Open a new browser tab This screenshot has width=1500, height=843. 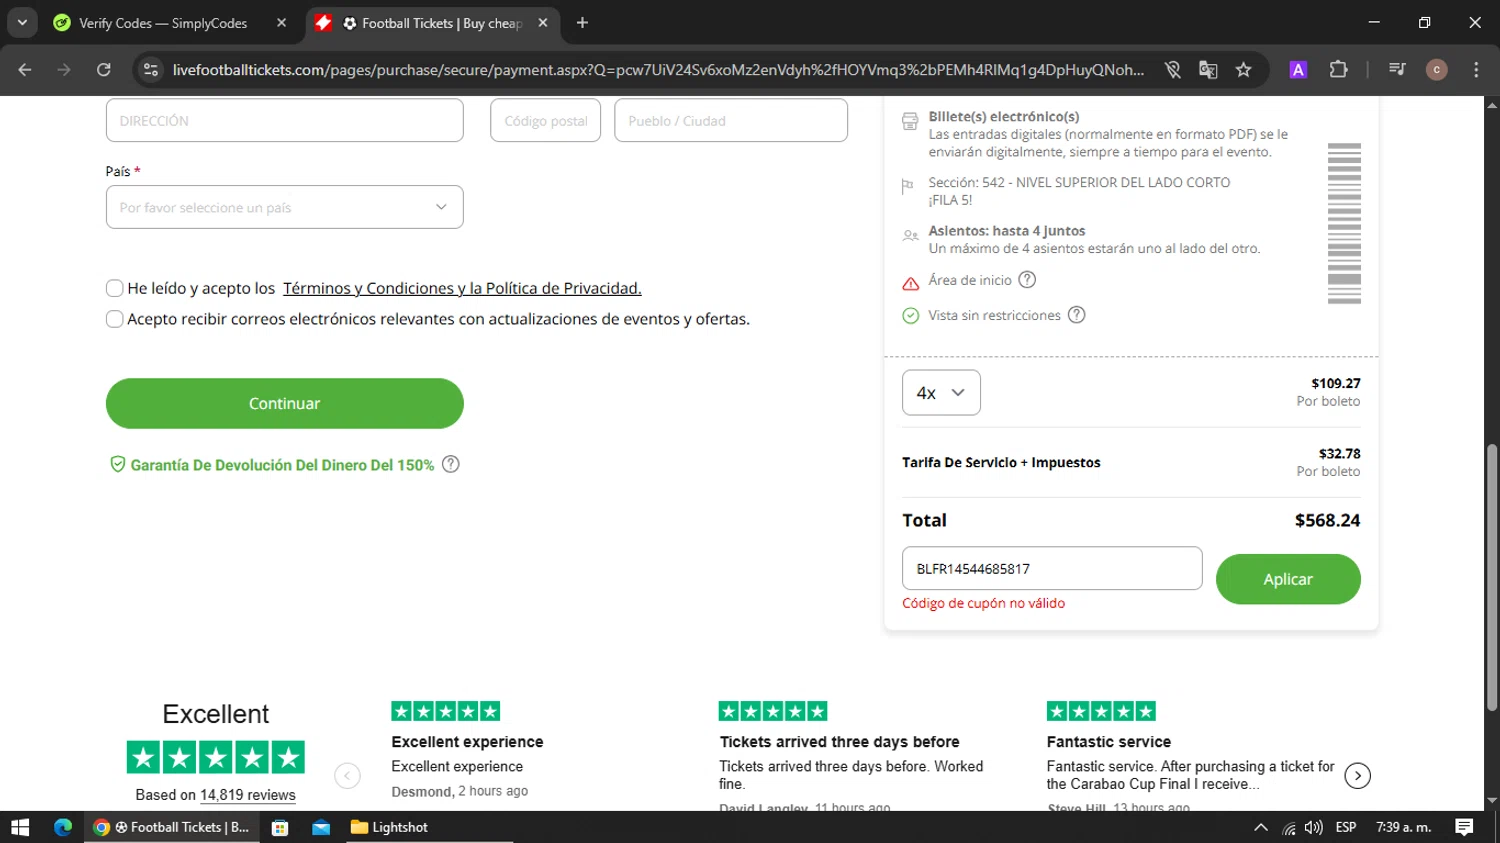click(x=582, y=22)
